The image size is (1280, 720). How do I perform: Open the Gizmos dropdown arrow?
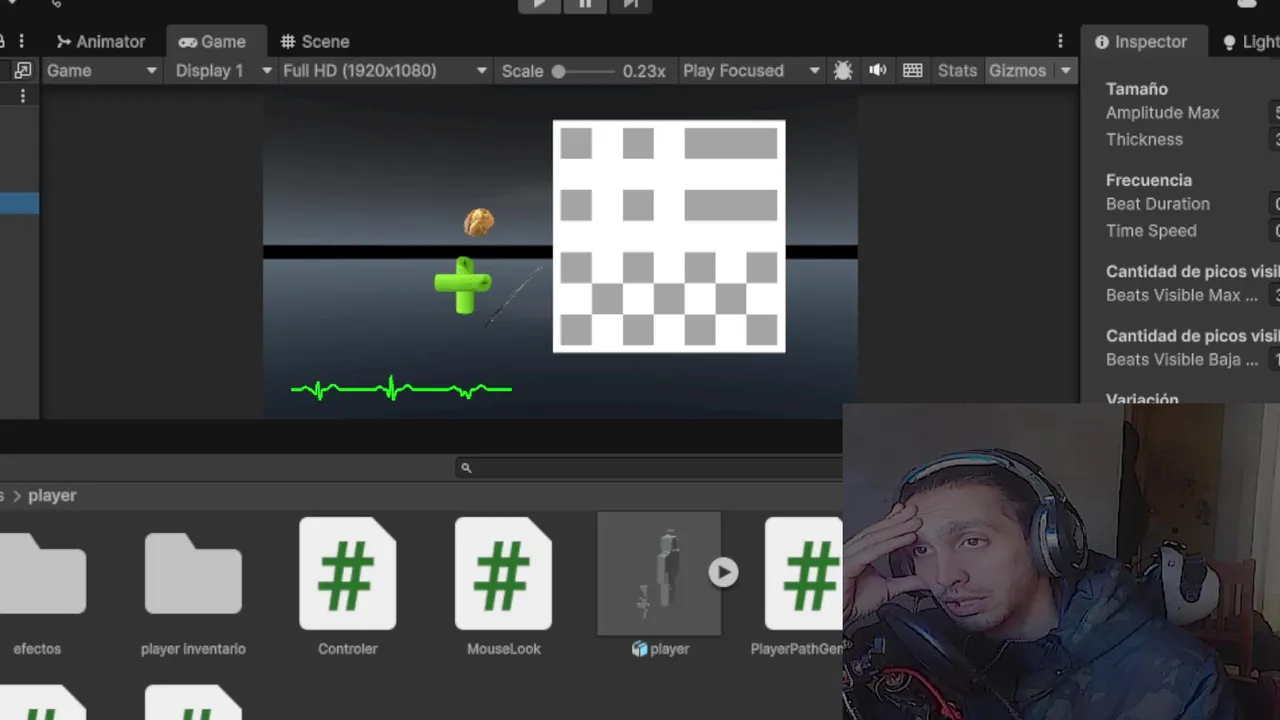[1065, 71]
